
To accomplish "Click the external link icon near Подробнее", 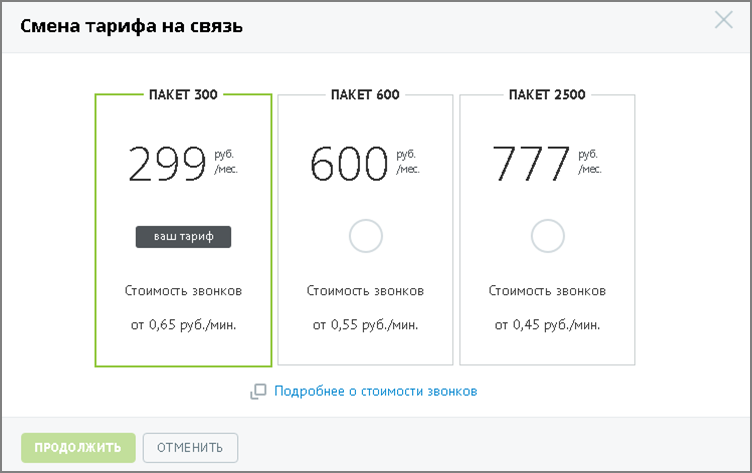I will click(x=258, y=391).
